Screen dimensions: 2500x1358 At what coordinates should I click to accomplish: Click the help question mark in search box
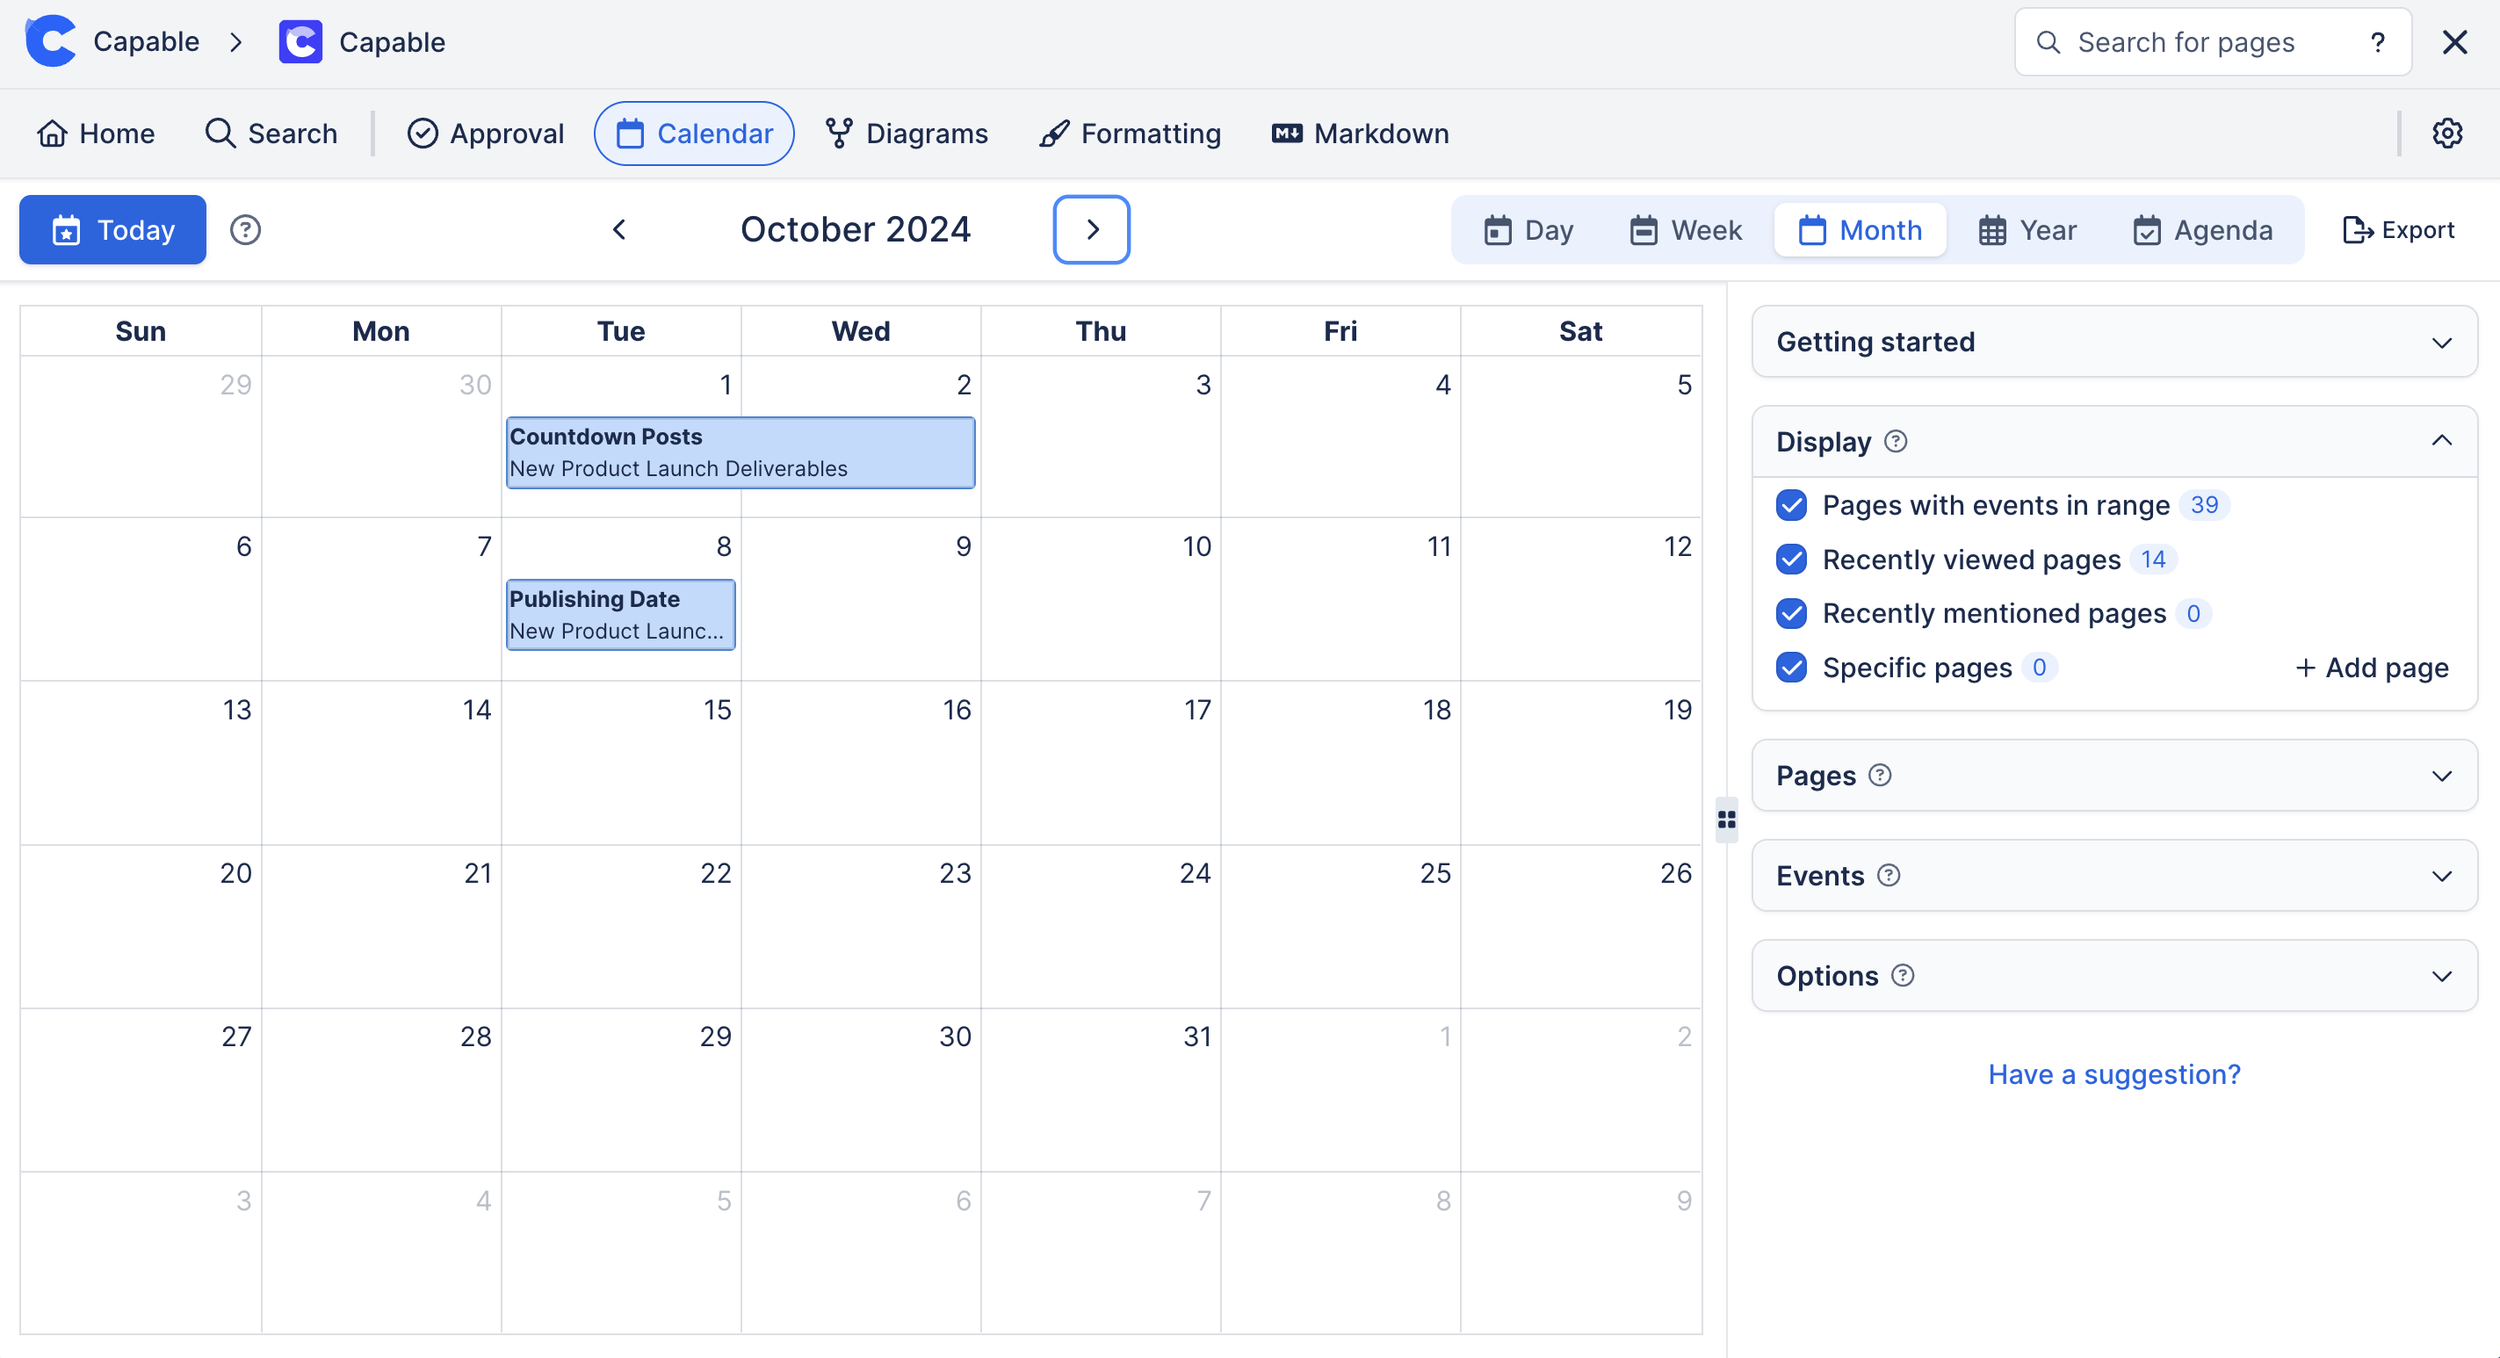tap(2378, 42)
